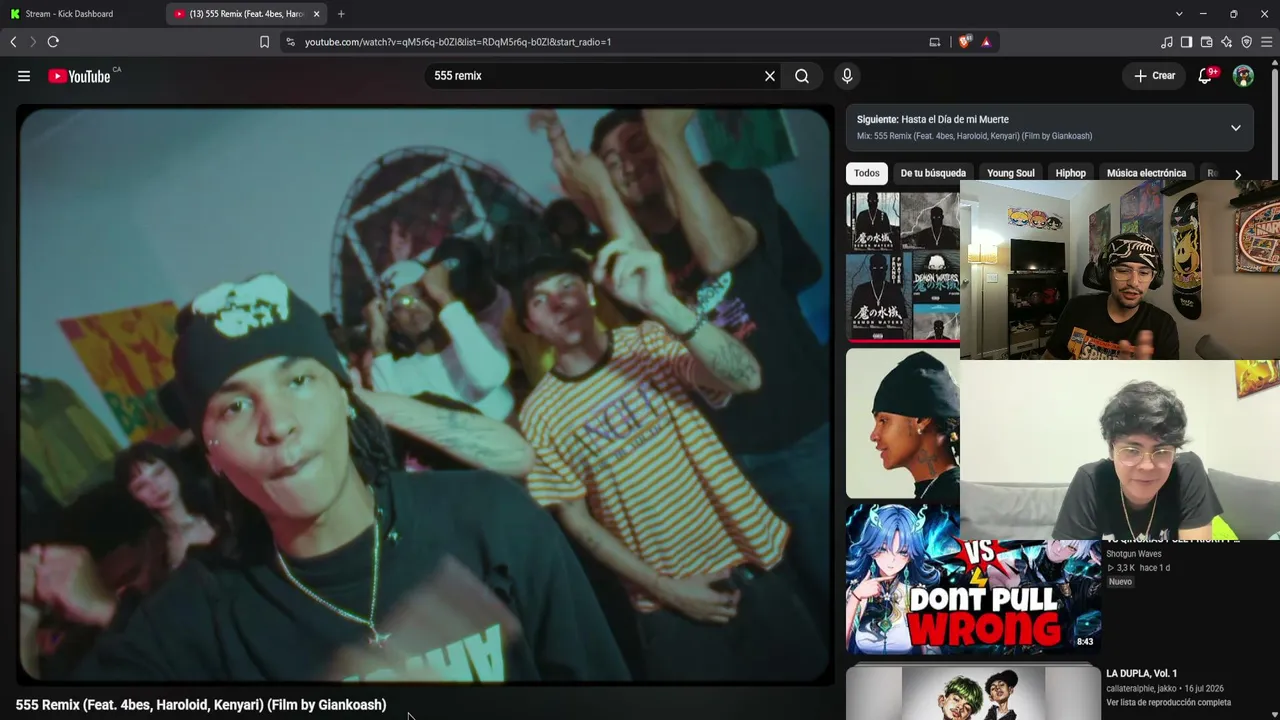Viewport: 1280px width, 720px height.
Task: Close the 555 Remix tab
Action: [317, 14]
